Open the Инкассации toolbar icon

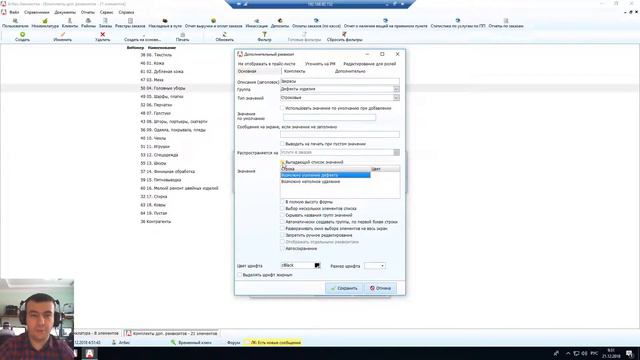click(257, 23)
